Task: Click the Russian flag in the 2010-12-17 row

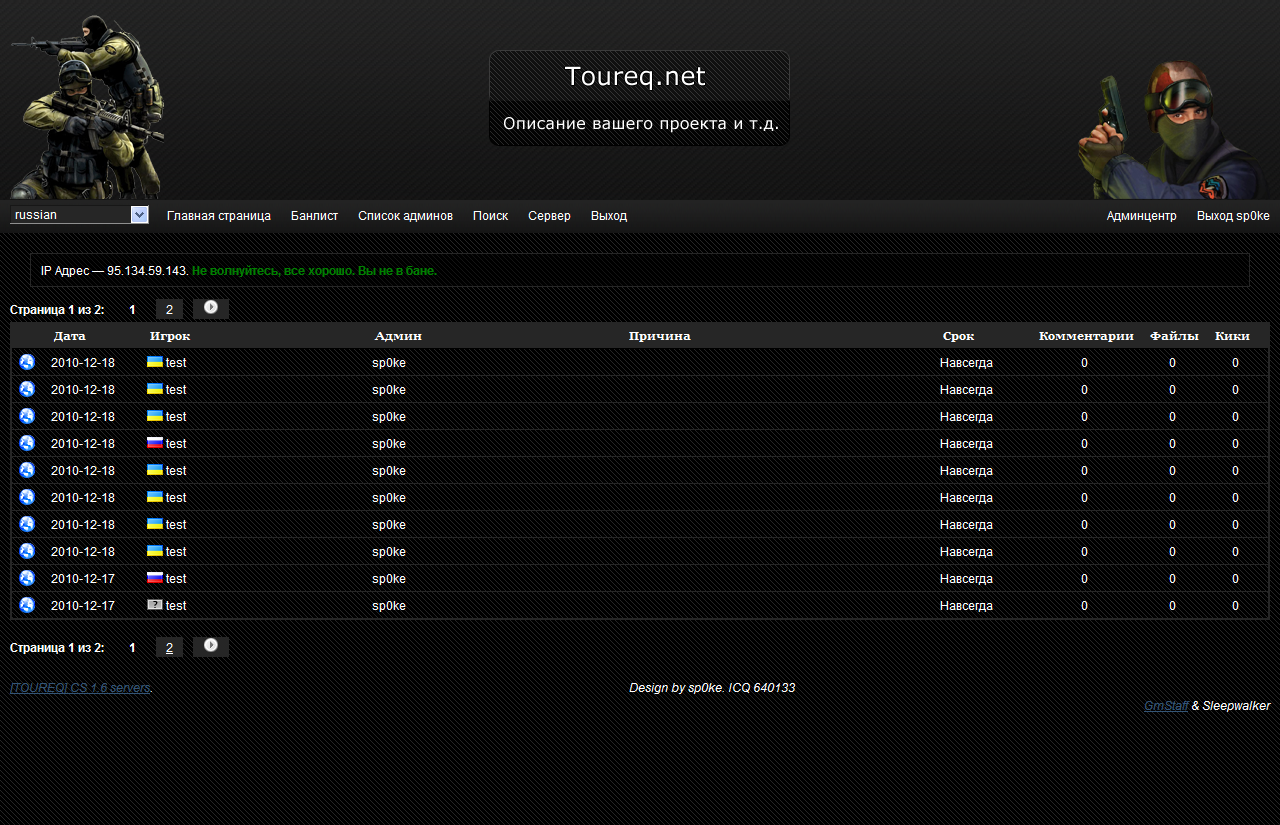Action: [x=155, y=578]
